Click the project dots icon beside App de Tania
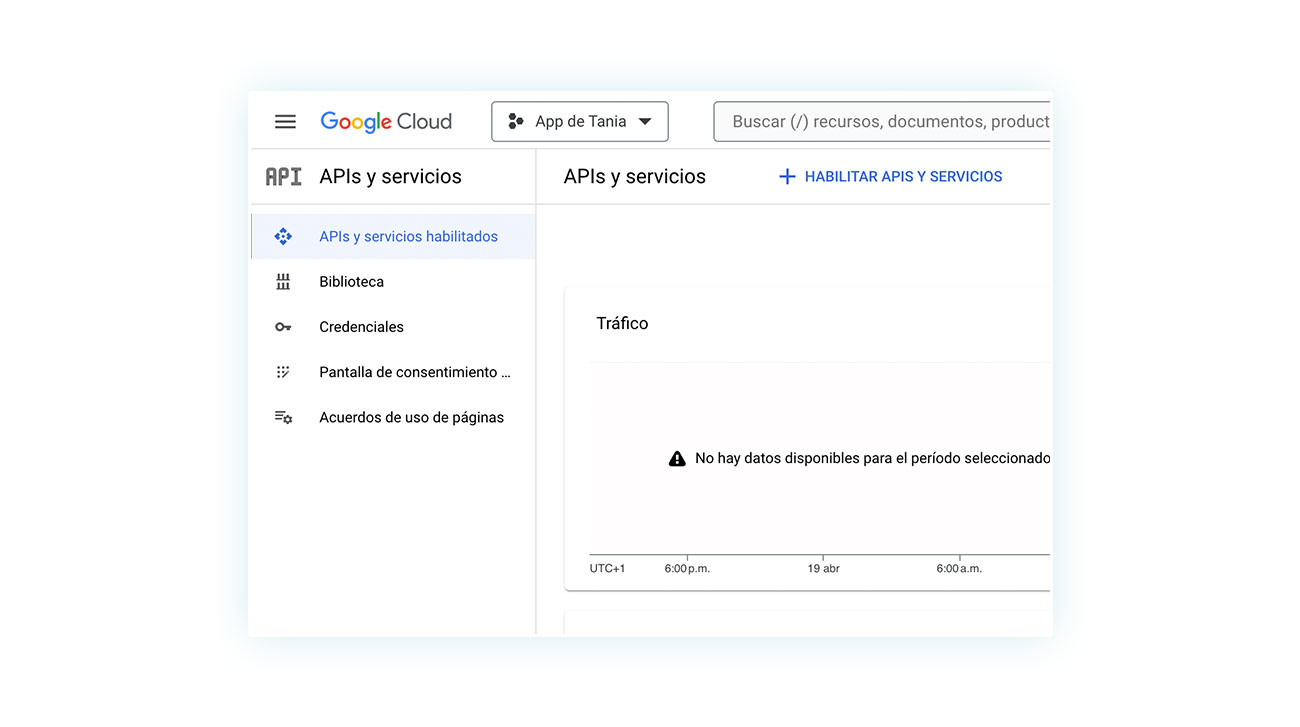The height and width of the screenshot is (727, 1300). pyautogui.click(x=516, y=122)
